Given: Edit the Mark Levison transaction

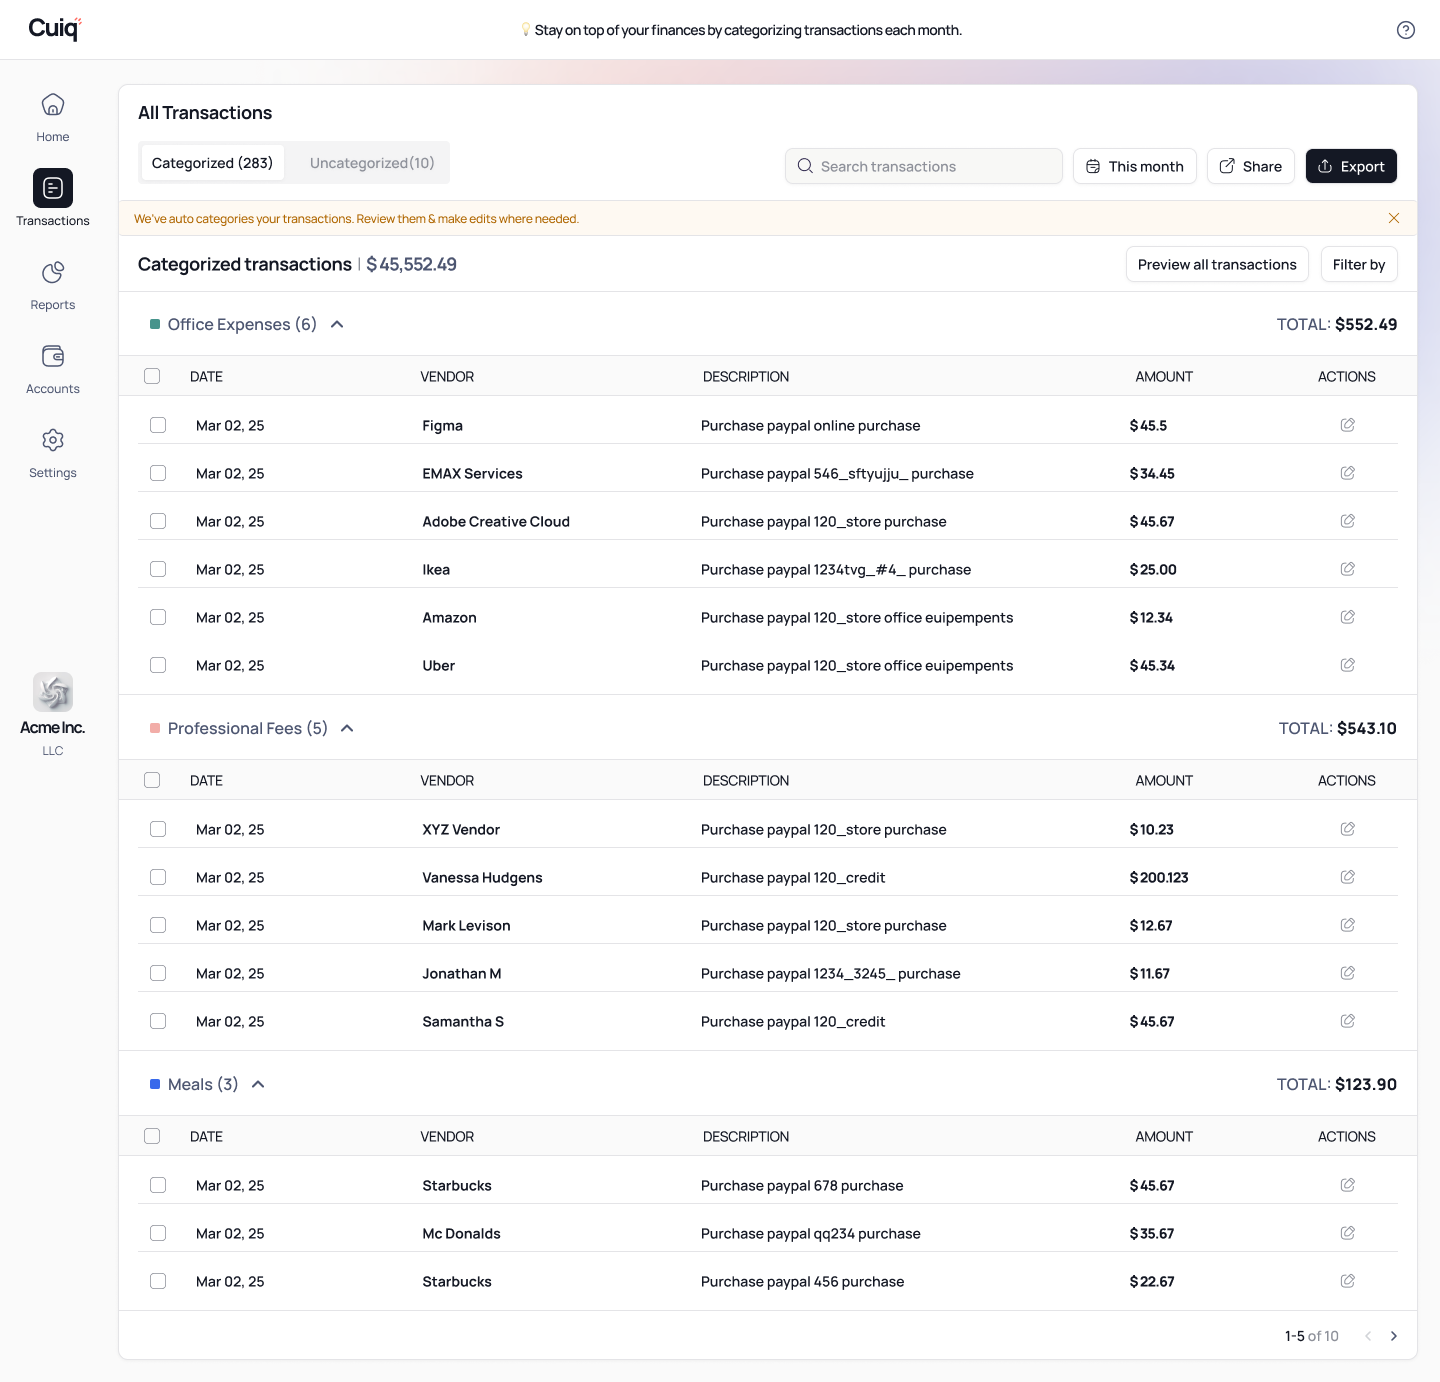Looking at the screenshot, I should 1348,925.
